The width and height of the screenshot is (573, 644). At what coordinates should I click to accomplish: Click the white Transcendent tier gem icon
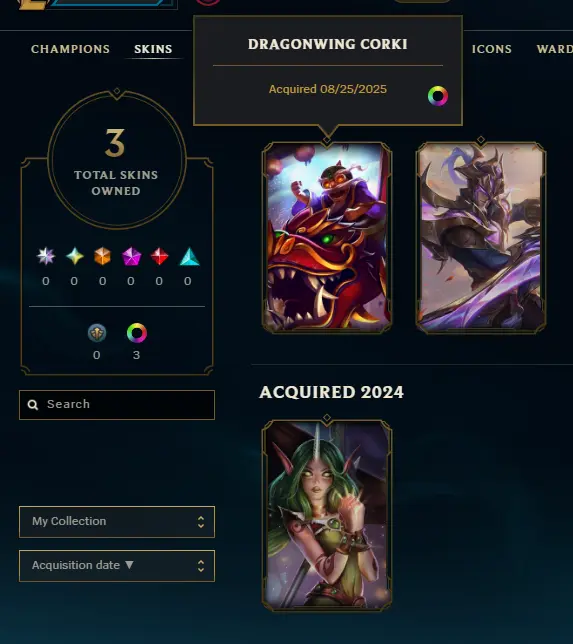pyautogui.click(x=46, y=256)
